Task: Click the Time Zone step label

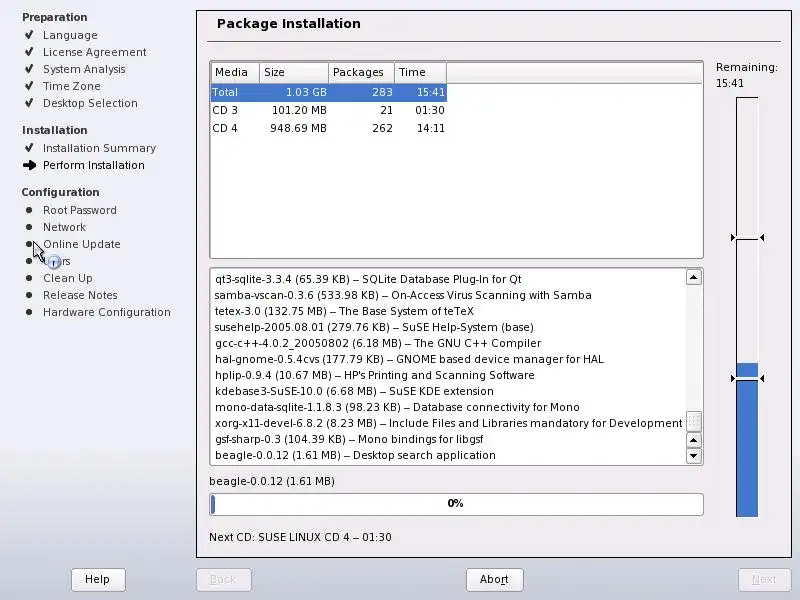Action: coord(71,86)
